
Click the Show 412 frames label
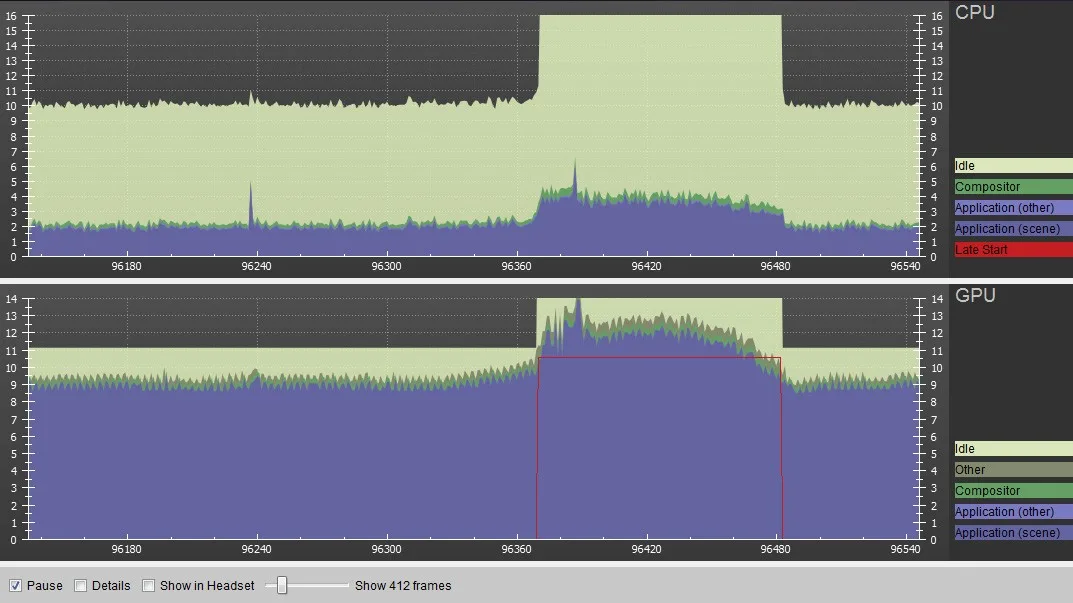(403, 586)
